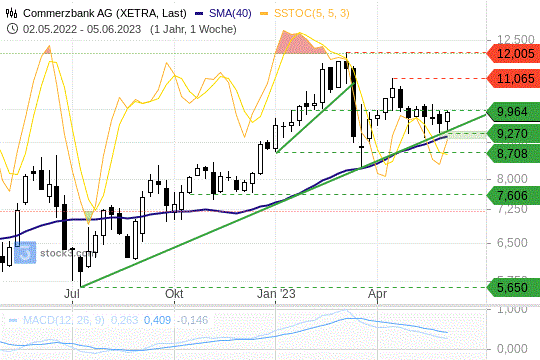Screen dimensions: 540x360
Task: Click the 12,500 price axis label
Action: (x=516, y=39)
